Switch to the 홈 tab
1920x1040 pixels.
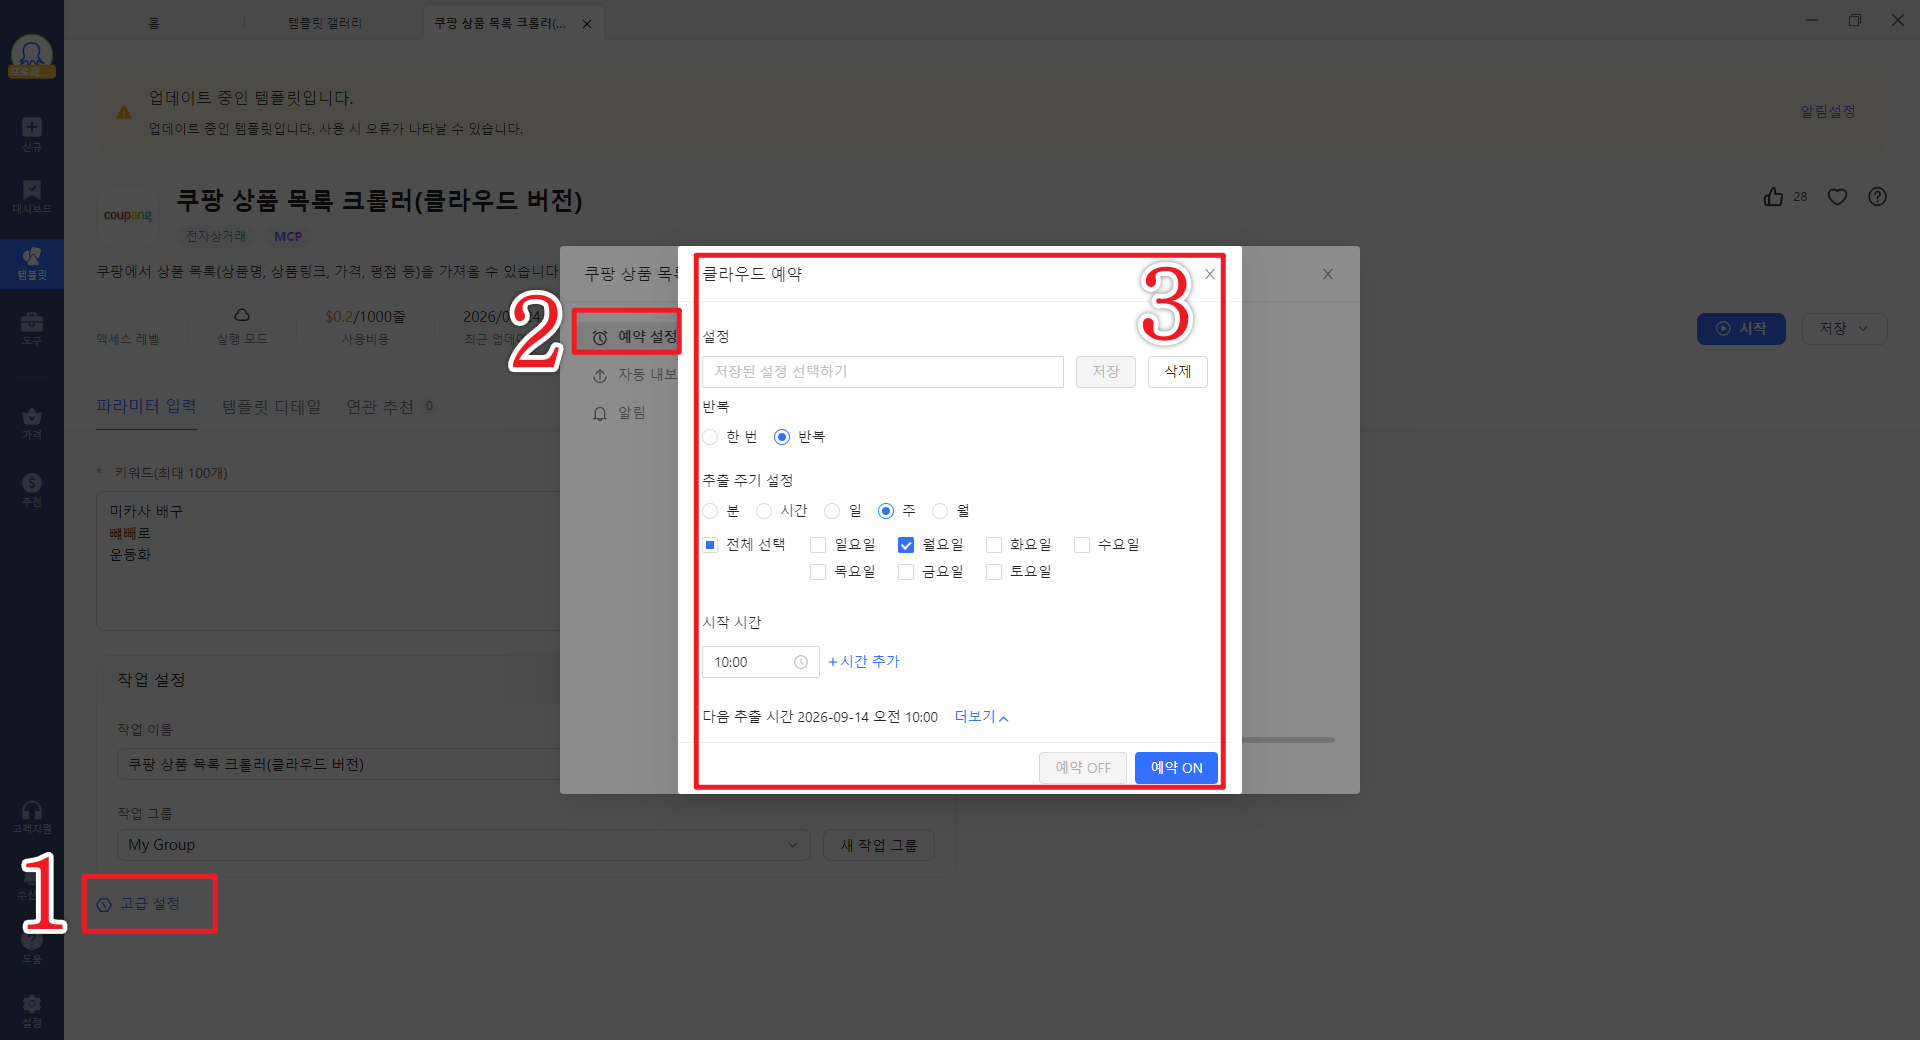pos(154,23)
